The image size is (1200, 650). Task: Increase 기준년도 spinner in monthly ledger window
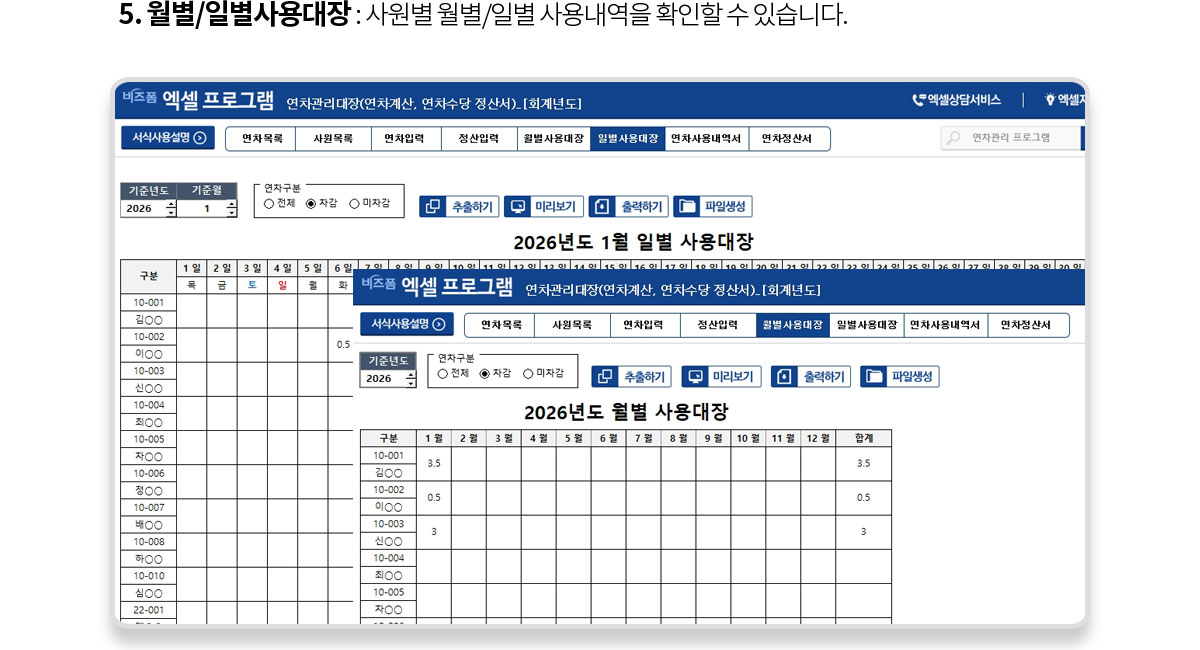(410, 374)
